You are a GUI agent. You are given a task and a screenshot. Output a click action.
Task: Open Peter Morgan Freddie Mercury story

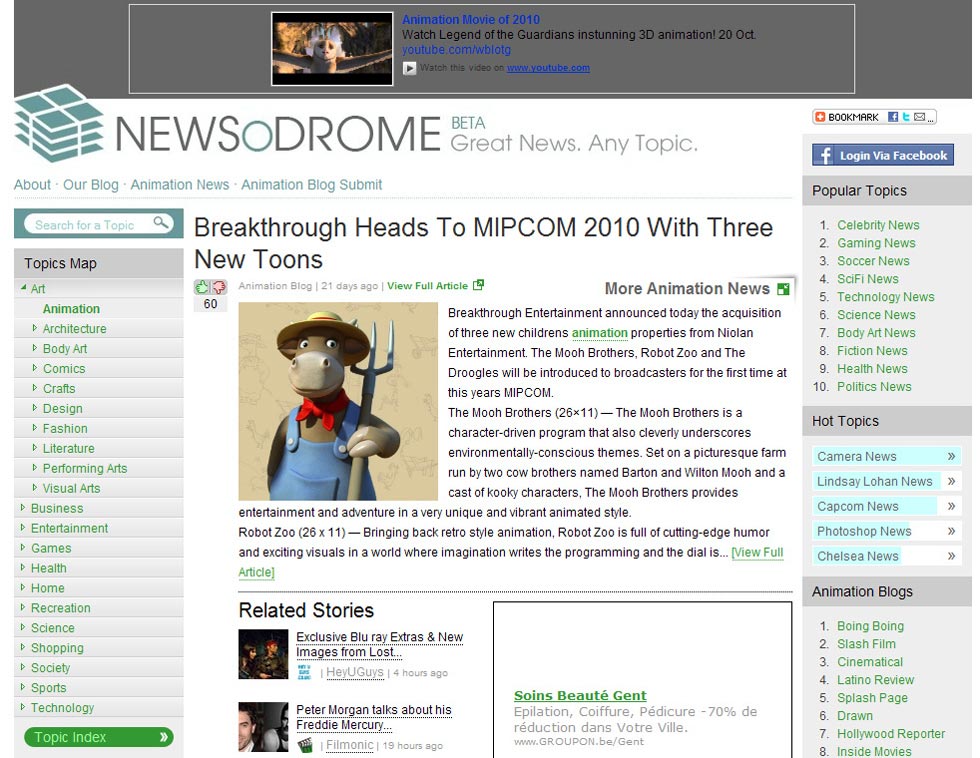pyautogui.click(x=374, y=717)
